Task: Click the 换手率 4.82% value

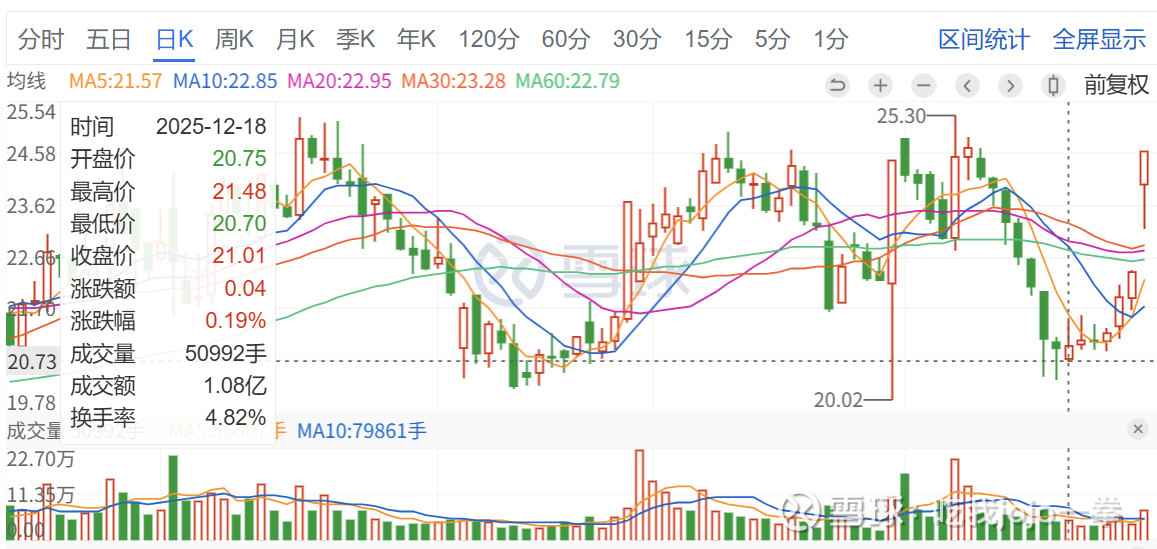Action: 237,417
